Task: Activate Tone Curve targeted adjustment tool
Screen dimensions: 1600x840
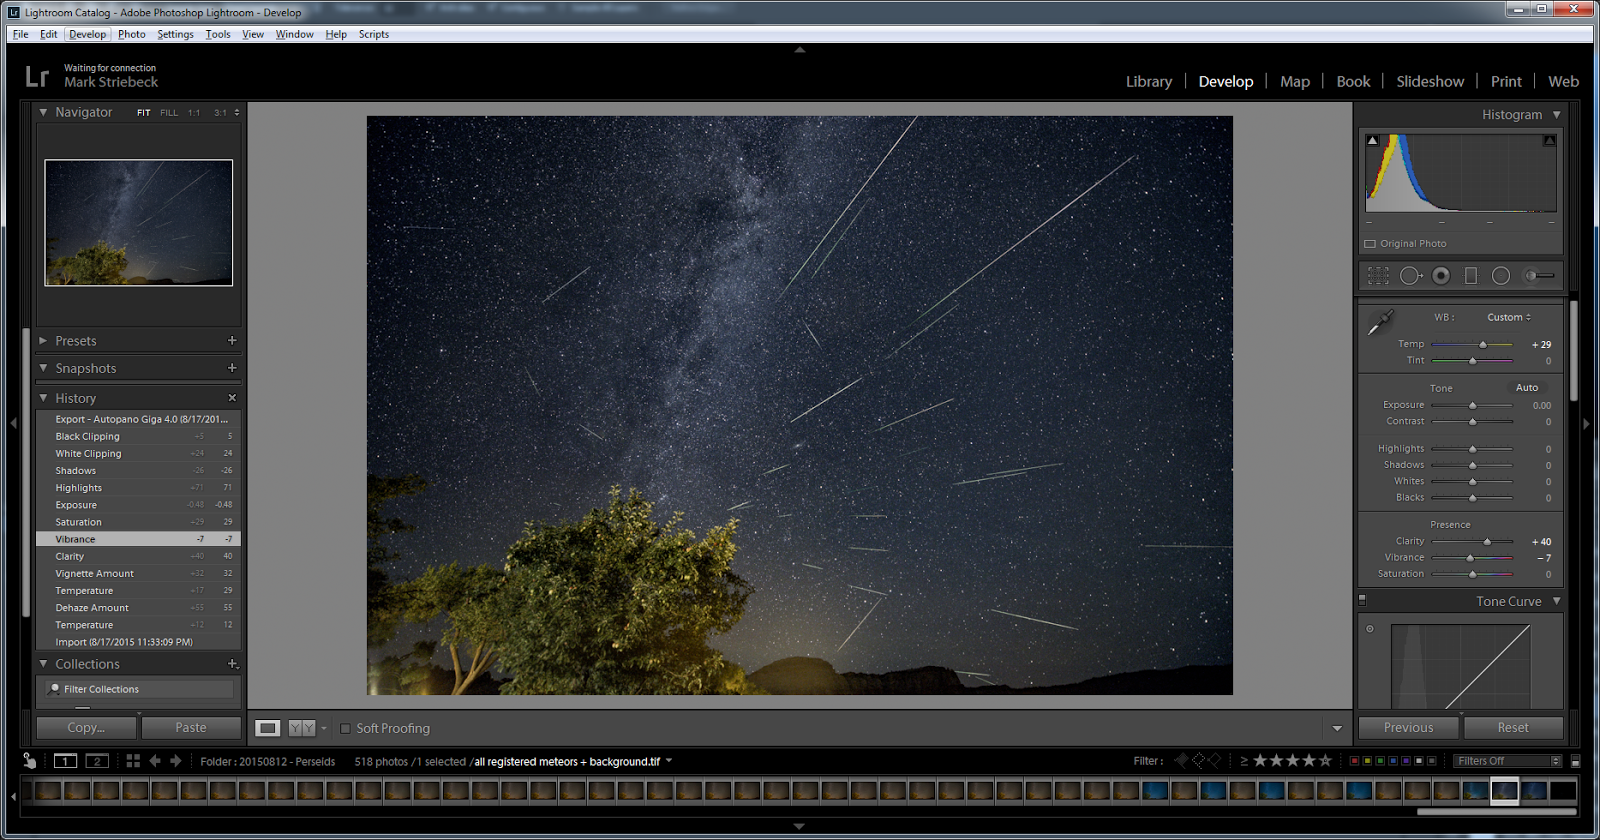Action: [x=1370, y=629]
